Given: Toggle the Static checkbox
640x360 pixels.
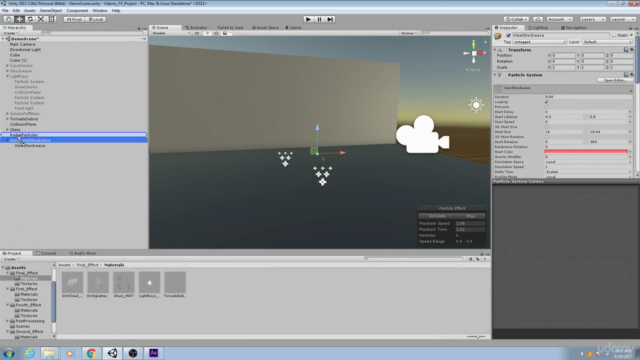Looking at the screenshot, I should (x=614, y=36).
